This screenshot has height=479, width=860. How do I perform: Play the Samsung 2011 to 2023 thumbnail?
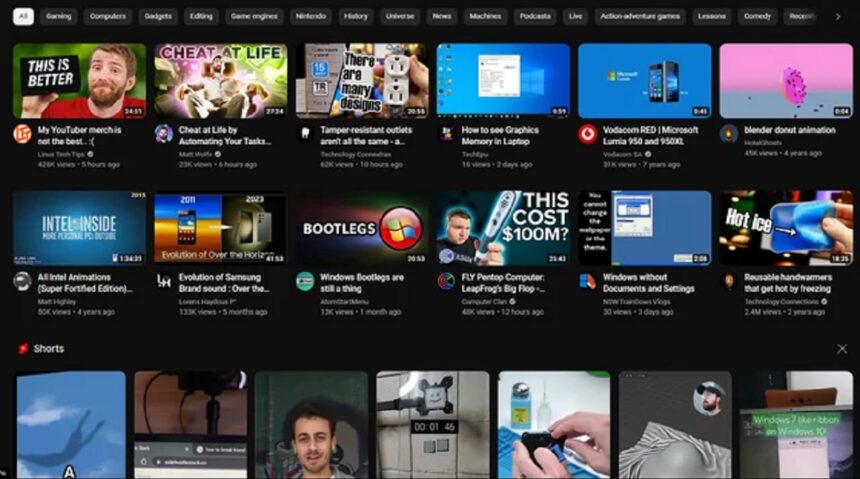coord(220,228)
